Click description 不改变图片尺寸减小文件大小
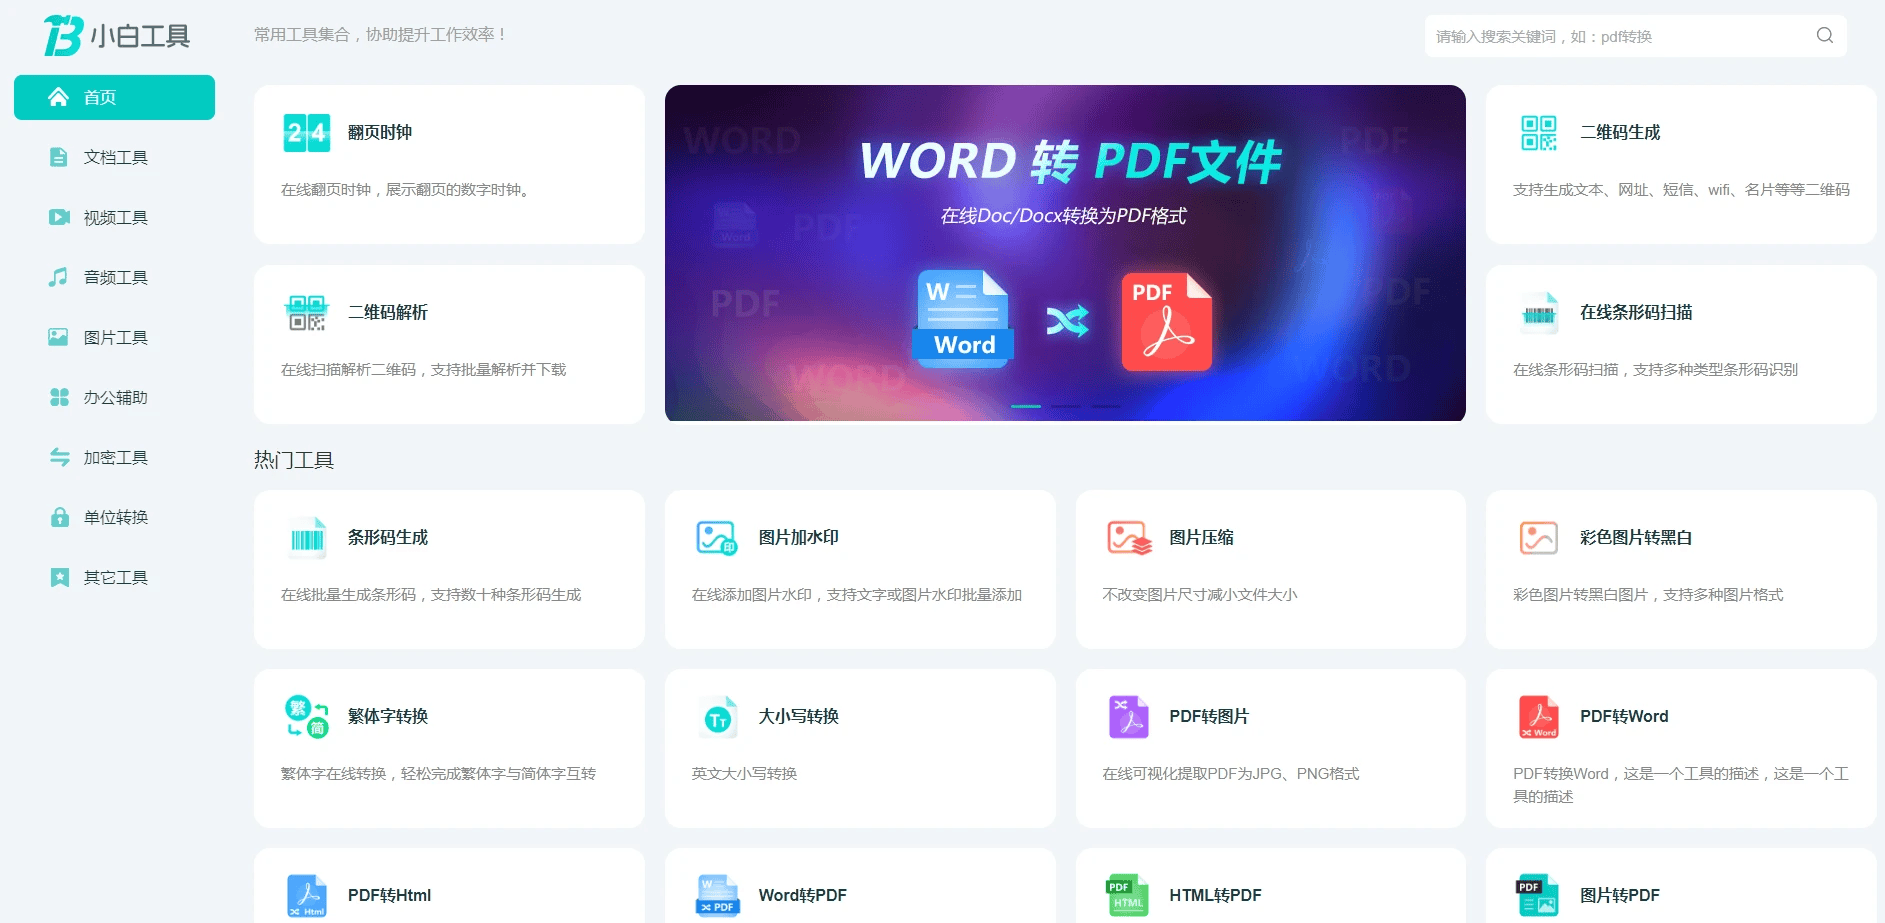This screenshot has height=923, width=1885. [x=1200, y=594]
